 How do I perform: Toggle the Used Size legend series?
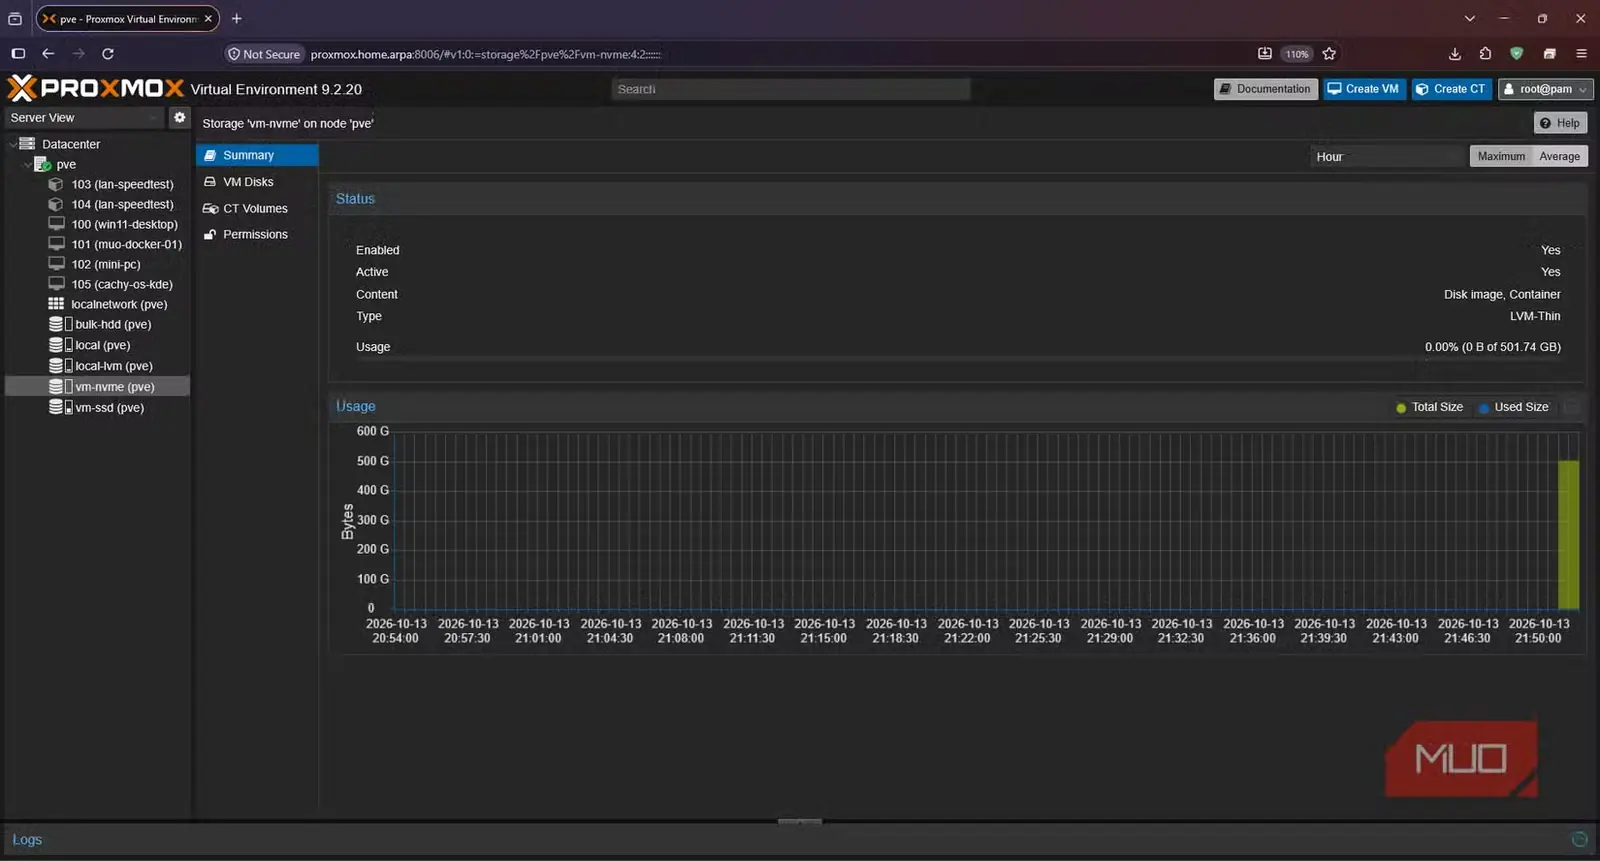pyautogui.click(x=1513, y=407)
